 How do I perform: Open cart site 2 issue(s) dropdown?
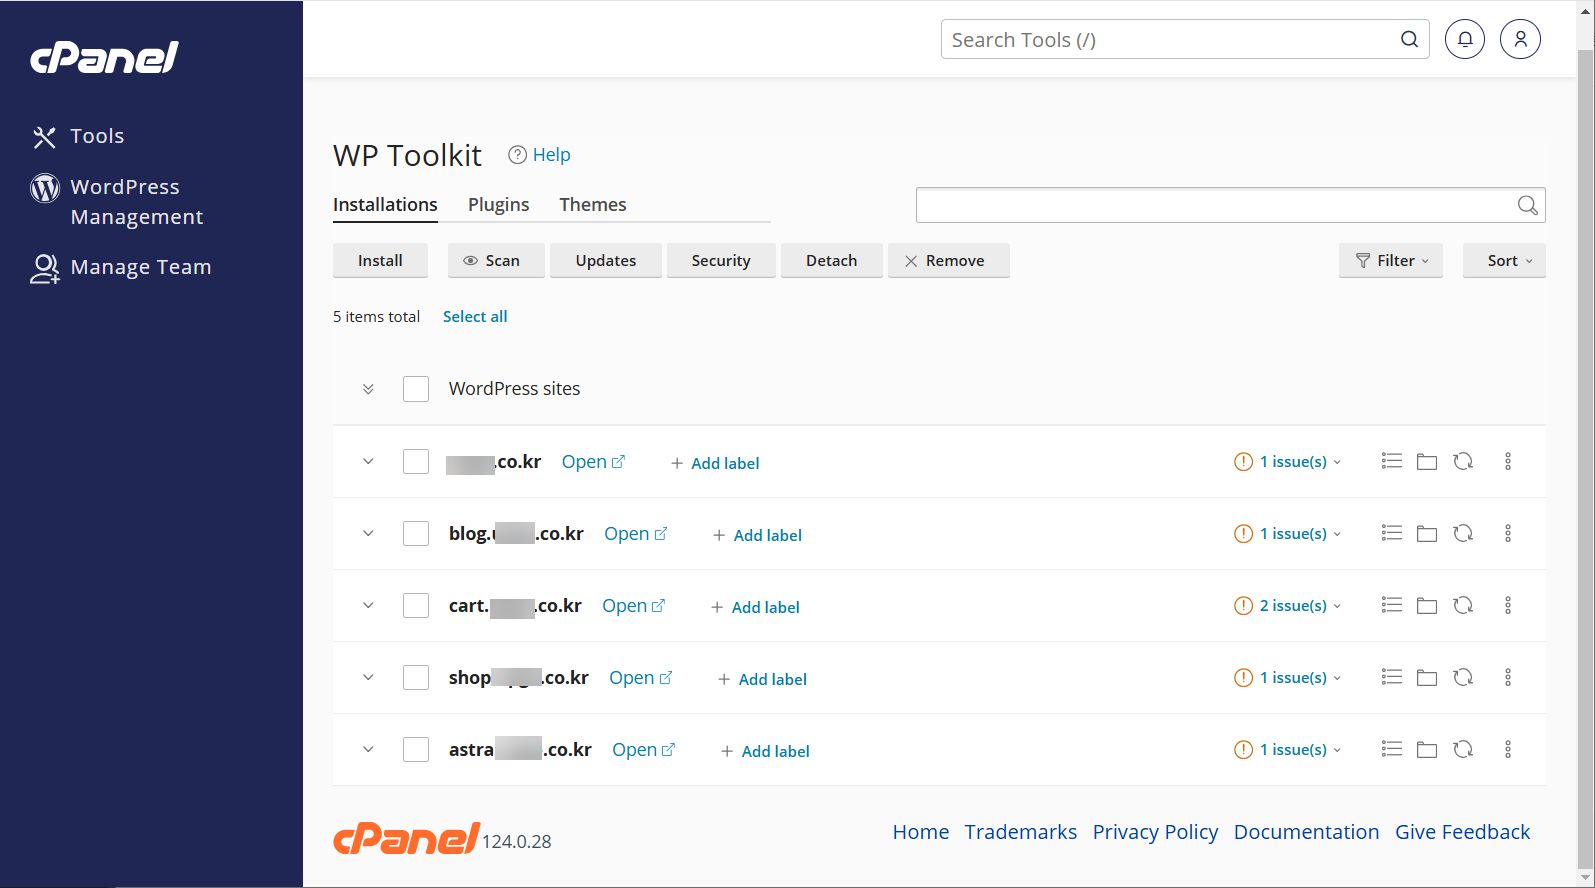pyautogui.click(x=1288, y=605)
